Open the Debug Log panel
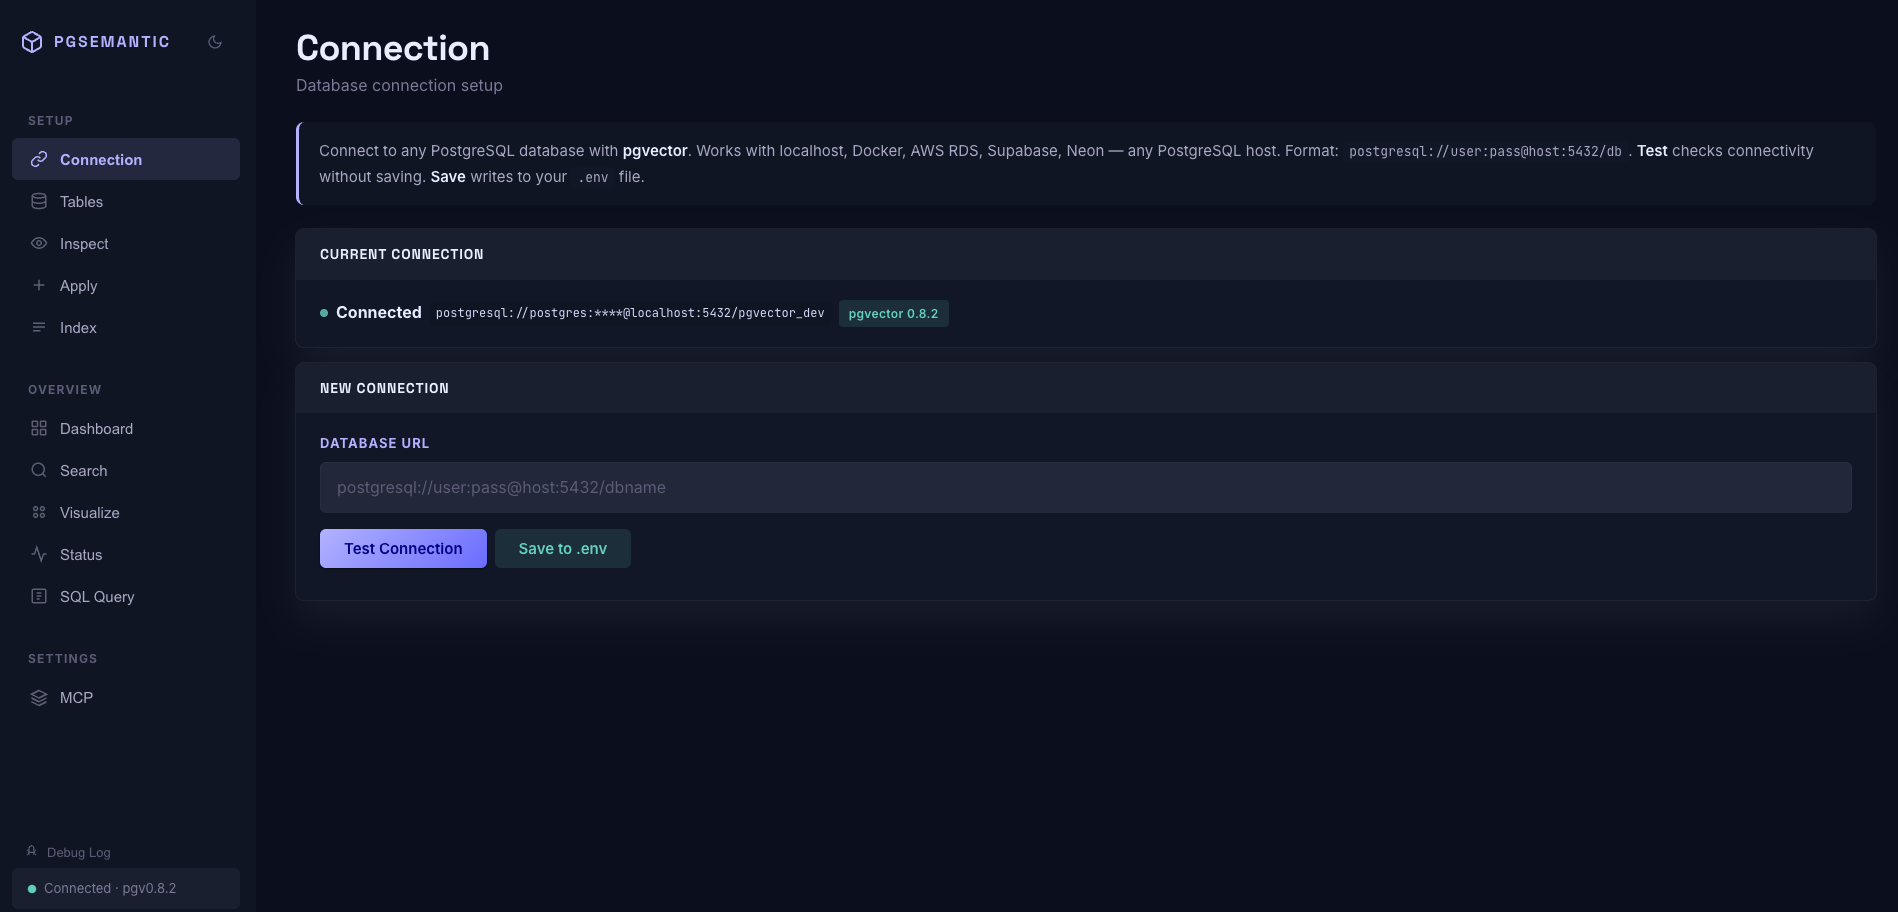The width and height of the screenshot is (1898, 912). click(68, 852)
